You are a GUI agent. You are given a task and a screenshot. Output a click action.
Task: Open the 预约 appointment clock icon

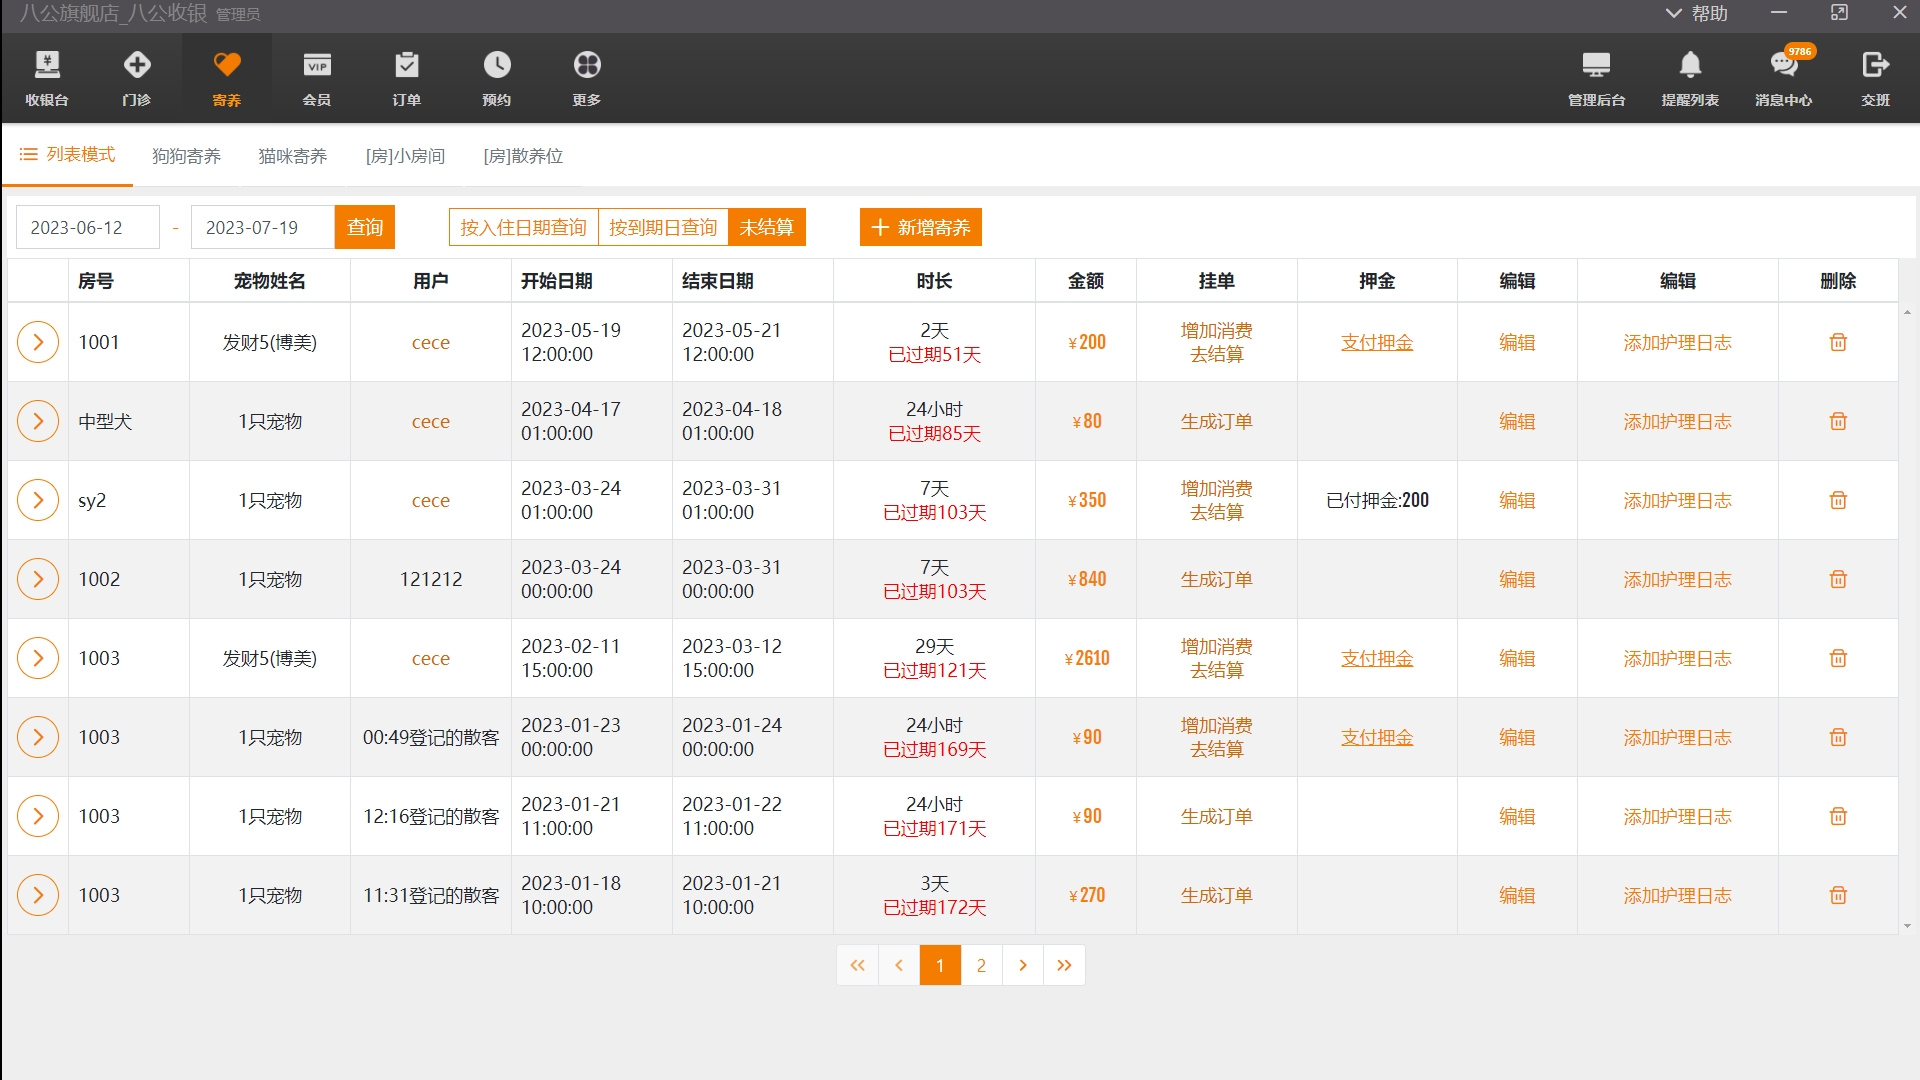[x=497, y=78]
